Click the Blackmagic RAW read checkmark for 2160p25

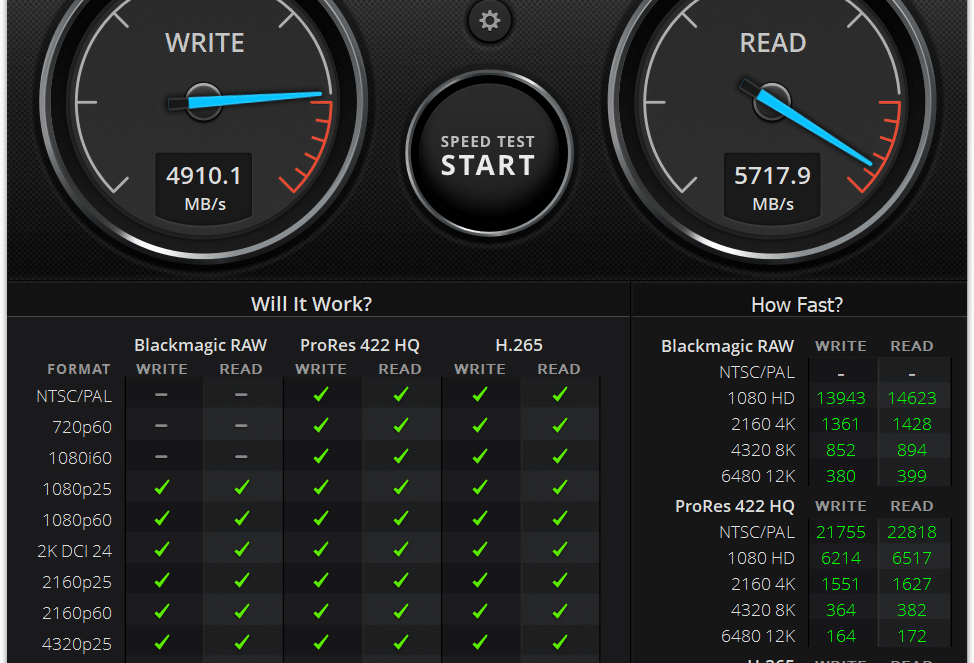[x=242, y=580]
